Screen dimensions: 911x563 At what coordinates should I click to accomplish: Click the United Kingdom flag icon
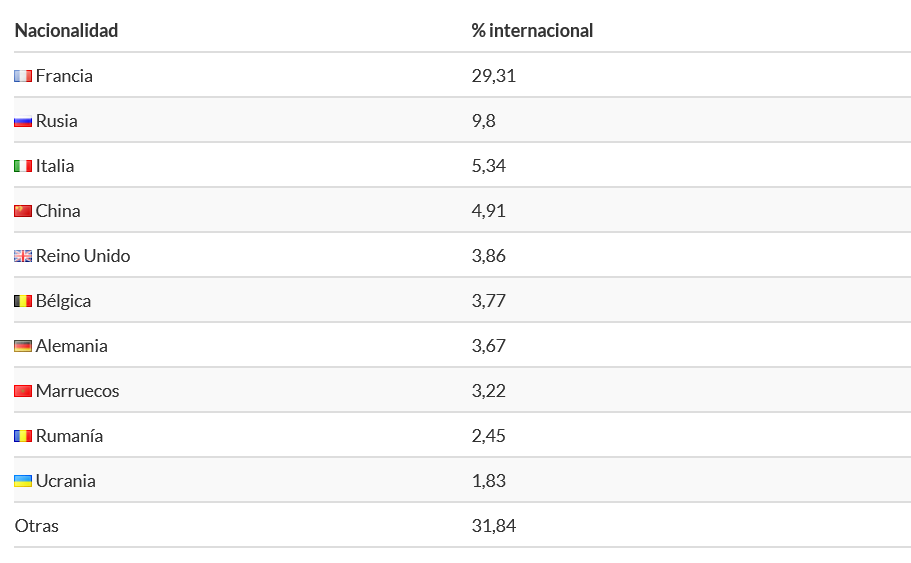tap(23, 256)
